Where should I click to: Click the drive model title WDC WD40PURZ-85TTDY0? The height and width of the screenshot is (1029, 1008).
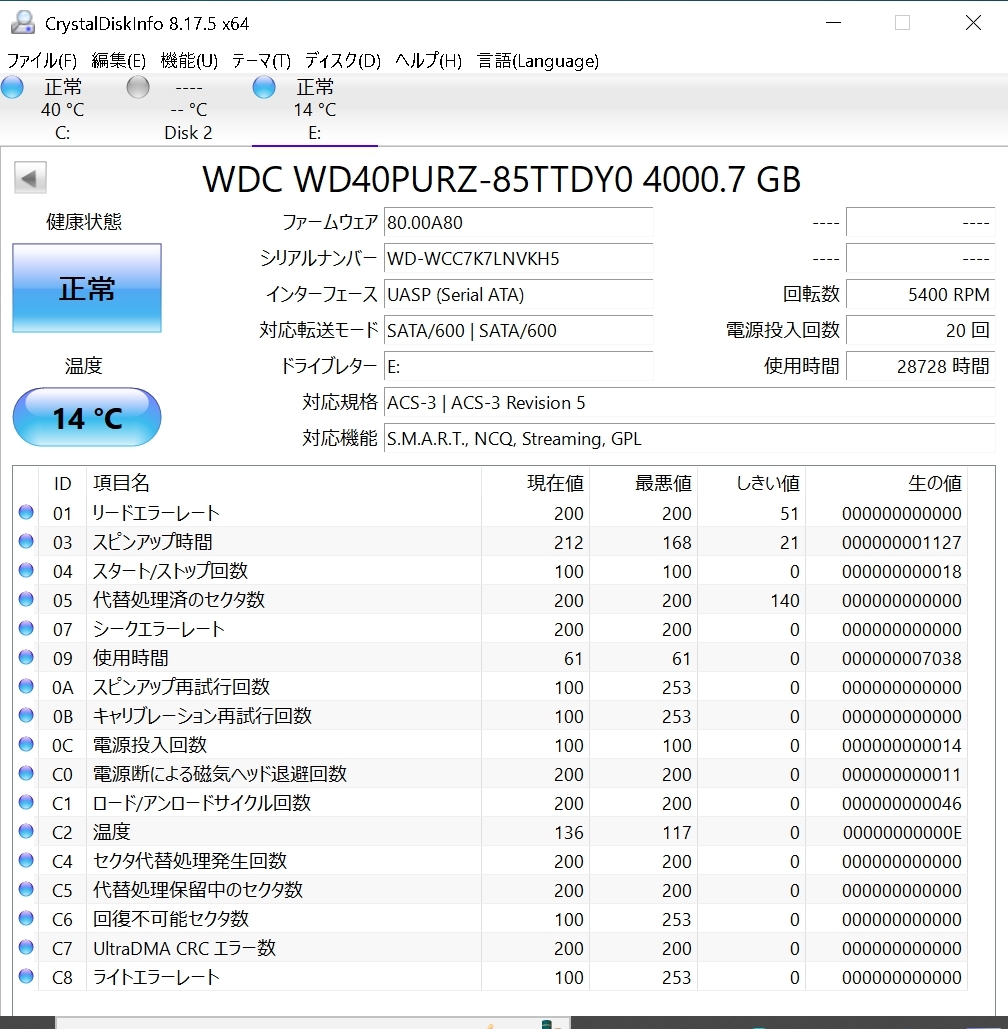tap(501, 179)
